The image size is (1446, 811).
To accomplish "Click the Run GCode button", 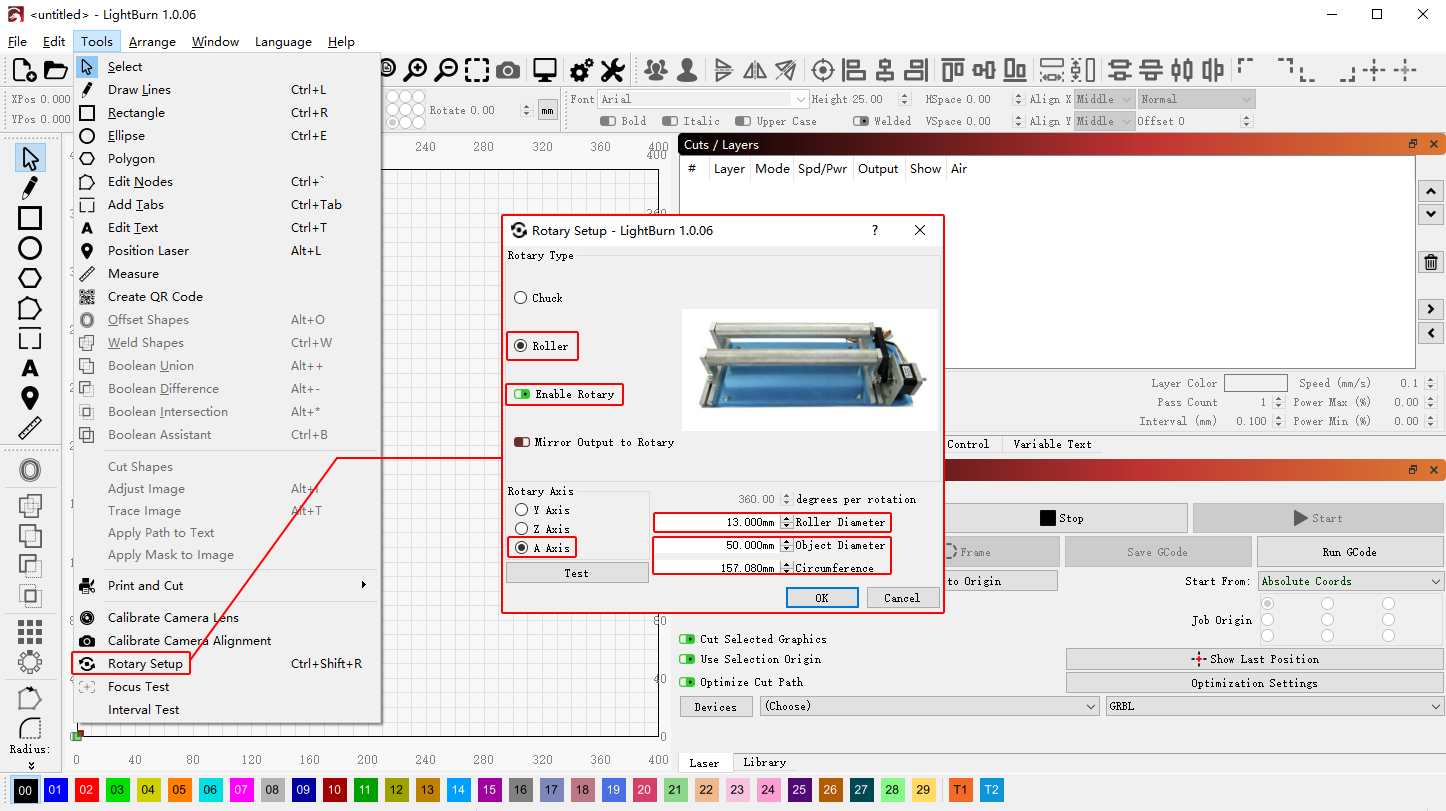I will tap(1350, 552).
